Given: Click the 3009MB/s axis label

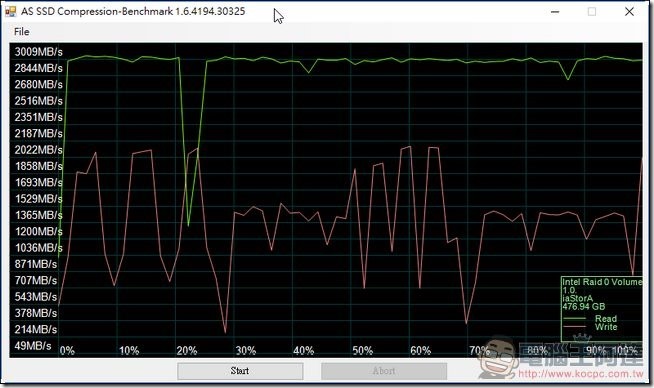Looking at the screenshot, I should point(38,52).
